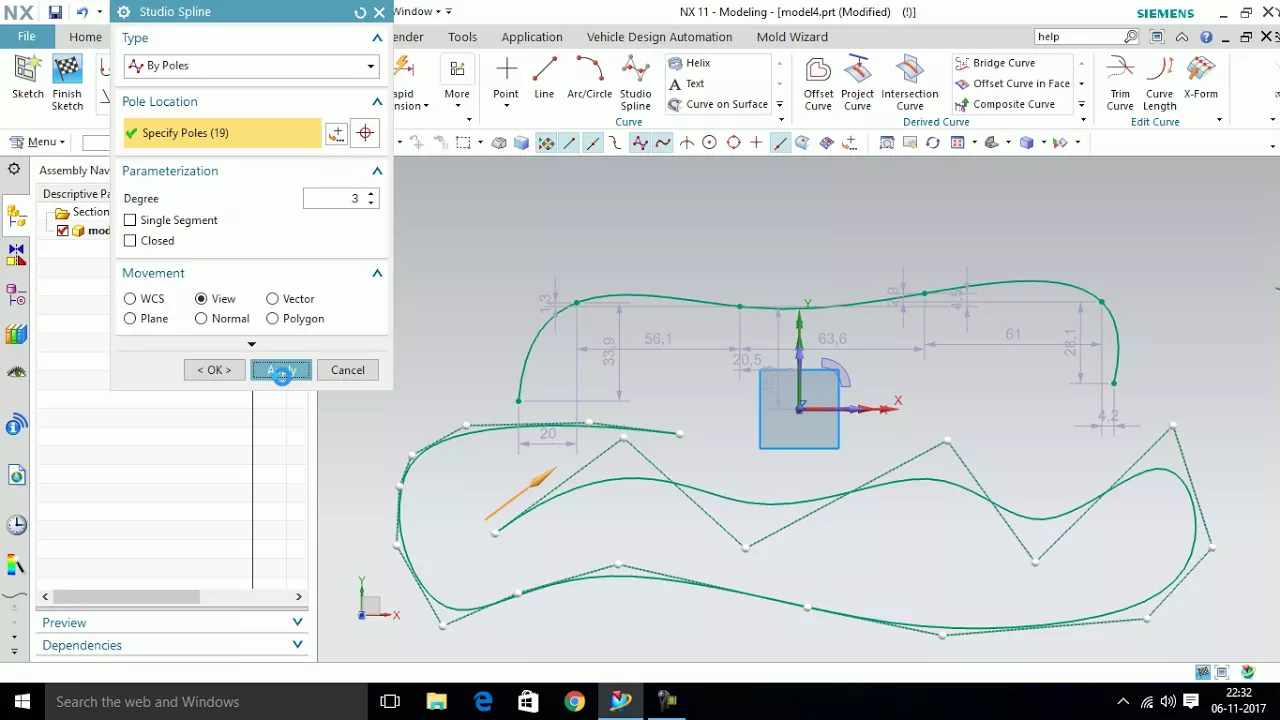This screenshot has height=720, width=1280.
Task: Open the Vehicle Design Automation tab
Action: [659, 37]
